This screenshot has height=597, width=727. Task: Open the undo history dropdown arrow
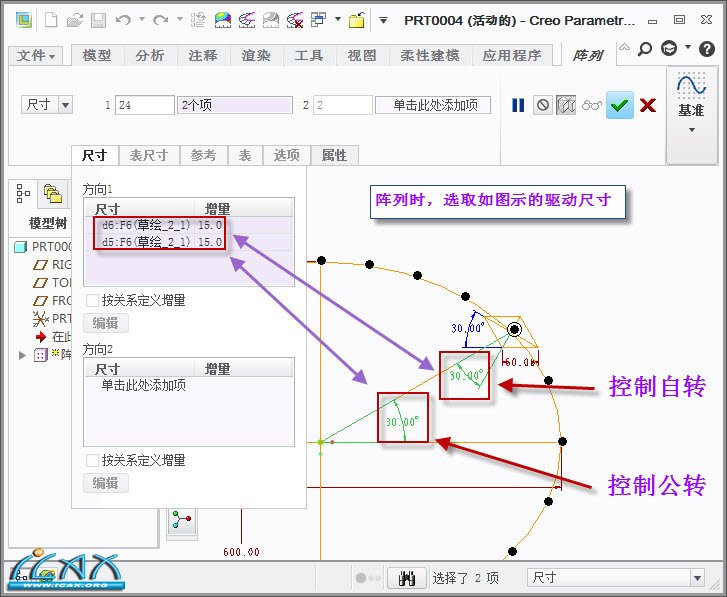142,19
